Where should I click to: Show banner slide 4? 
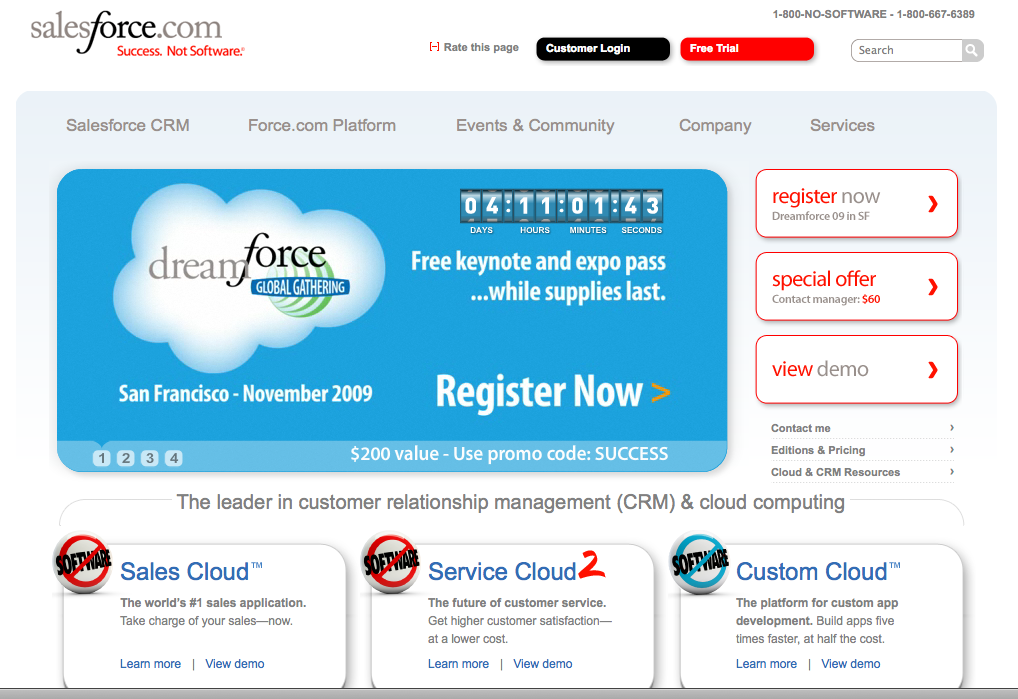pyautogui.click(x=173, y=458)
